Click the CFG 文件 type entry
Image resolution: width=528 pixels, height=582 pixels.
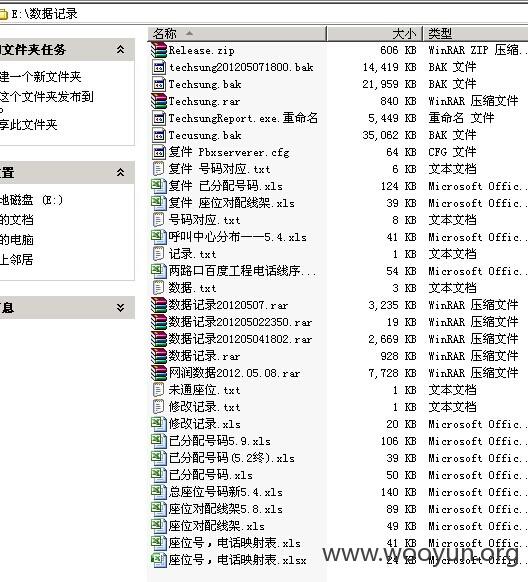pyautogui.click(x=452, y=152)
